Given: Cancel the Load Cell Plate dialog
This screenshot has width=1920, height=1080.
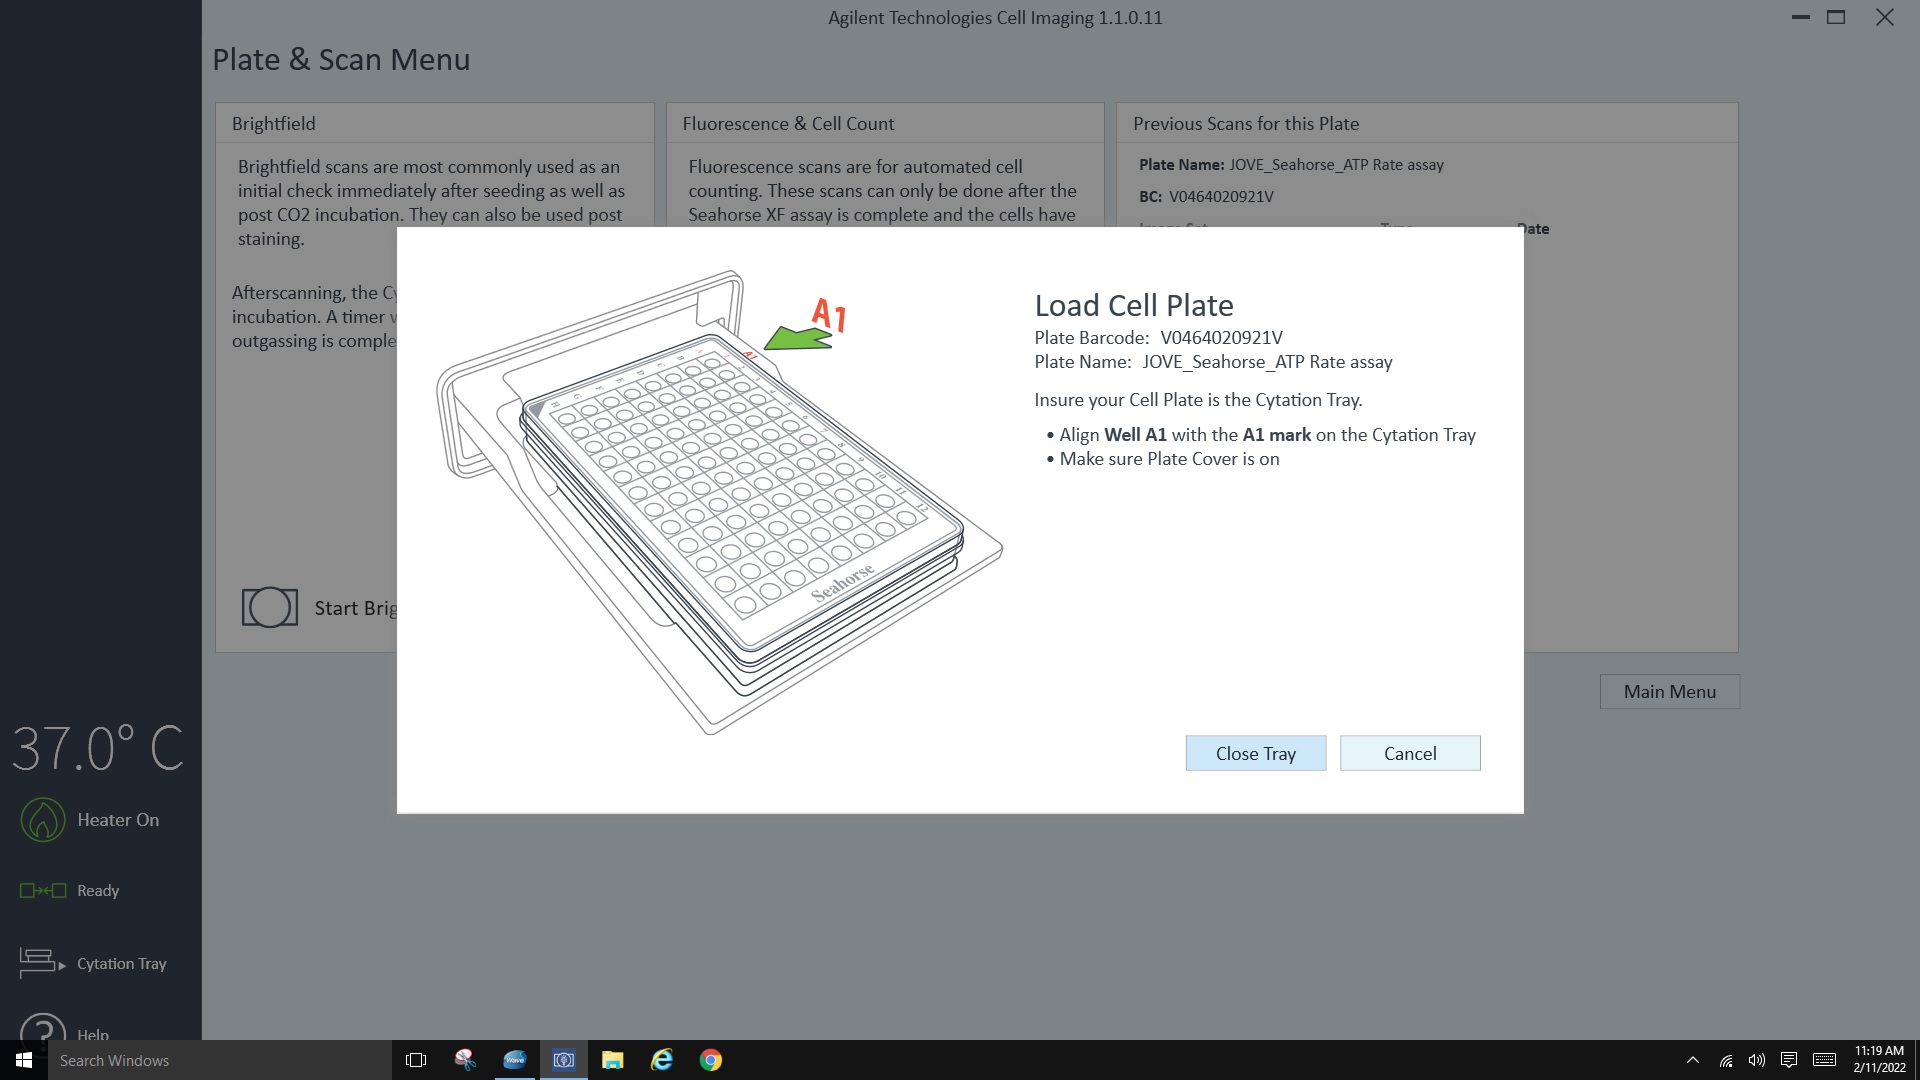Looking at the screenshot, I should pyautogui.click(x=1409, y=753).
